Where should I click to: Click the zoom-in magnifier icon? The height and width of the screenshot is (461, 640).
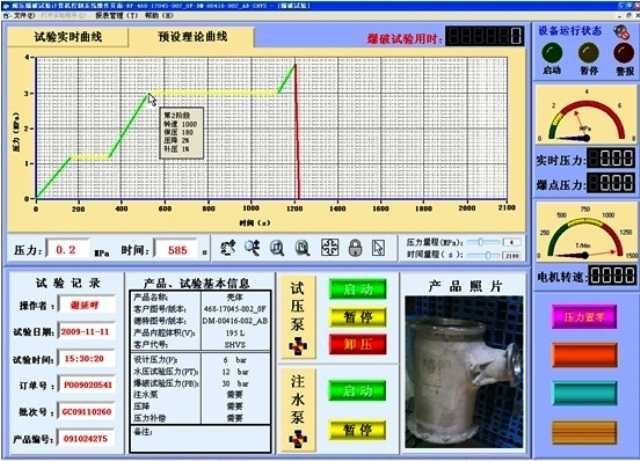[x=276, y=249]
